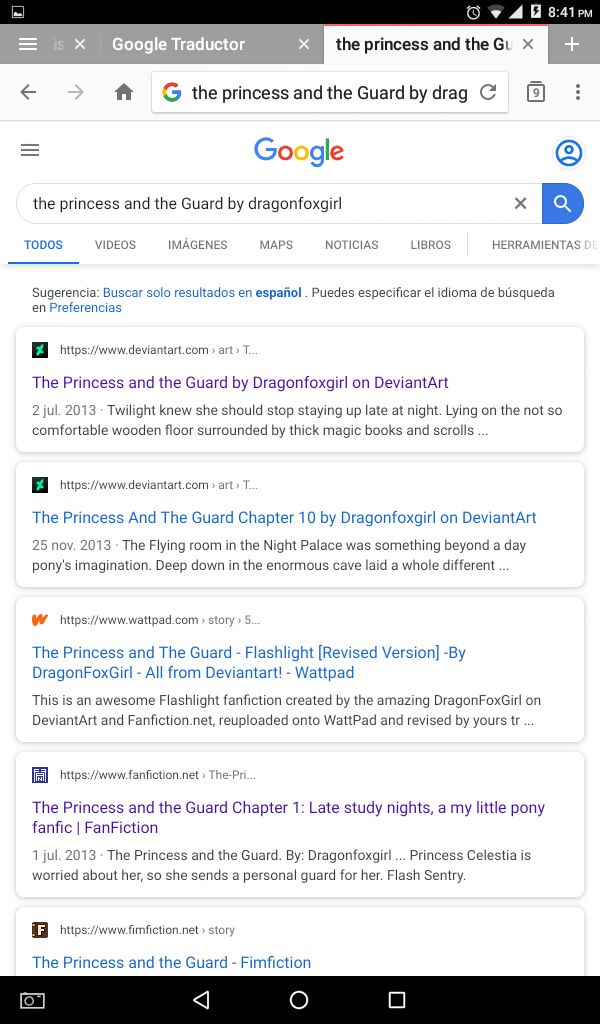Open a new tab with plus icon
The image size is (600, 1024).
point(572,44)
